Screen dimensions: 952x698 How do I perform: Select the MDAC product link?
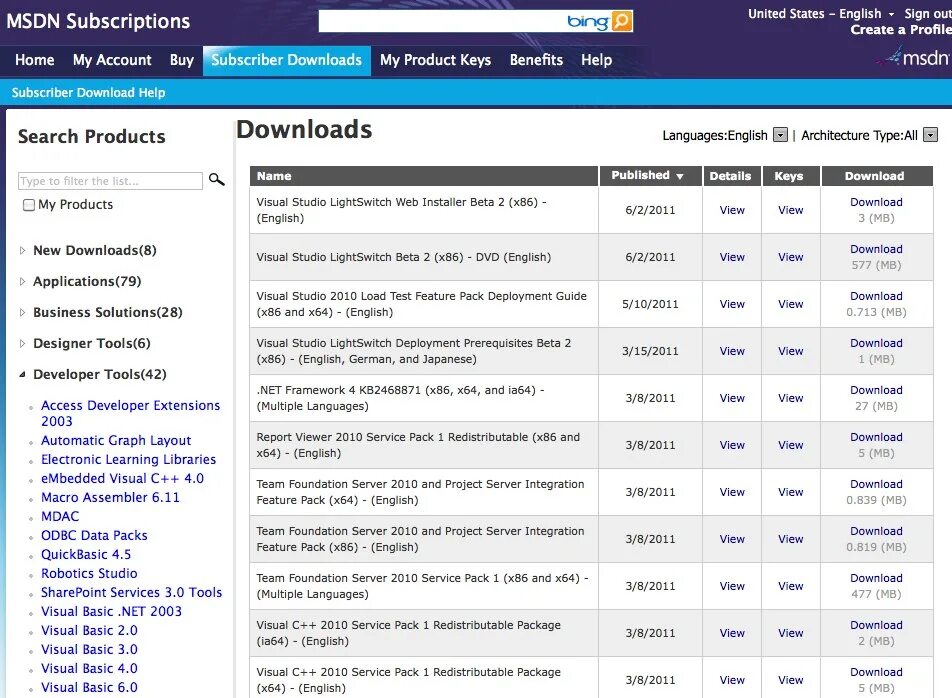(x=60, y=516)
